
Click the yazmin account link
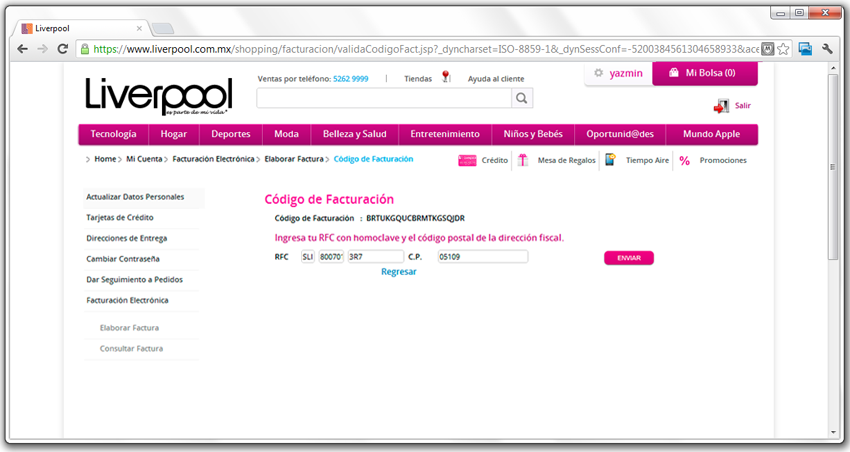click(626, 73)
